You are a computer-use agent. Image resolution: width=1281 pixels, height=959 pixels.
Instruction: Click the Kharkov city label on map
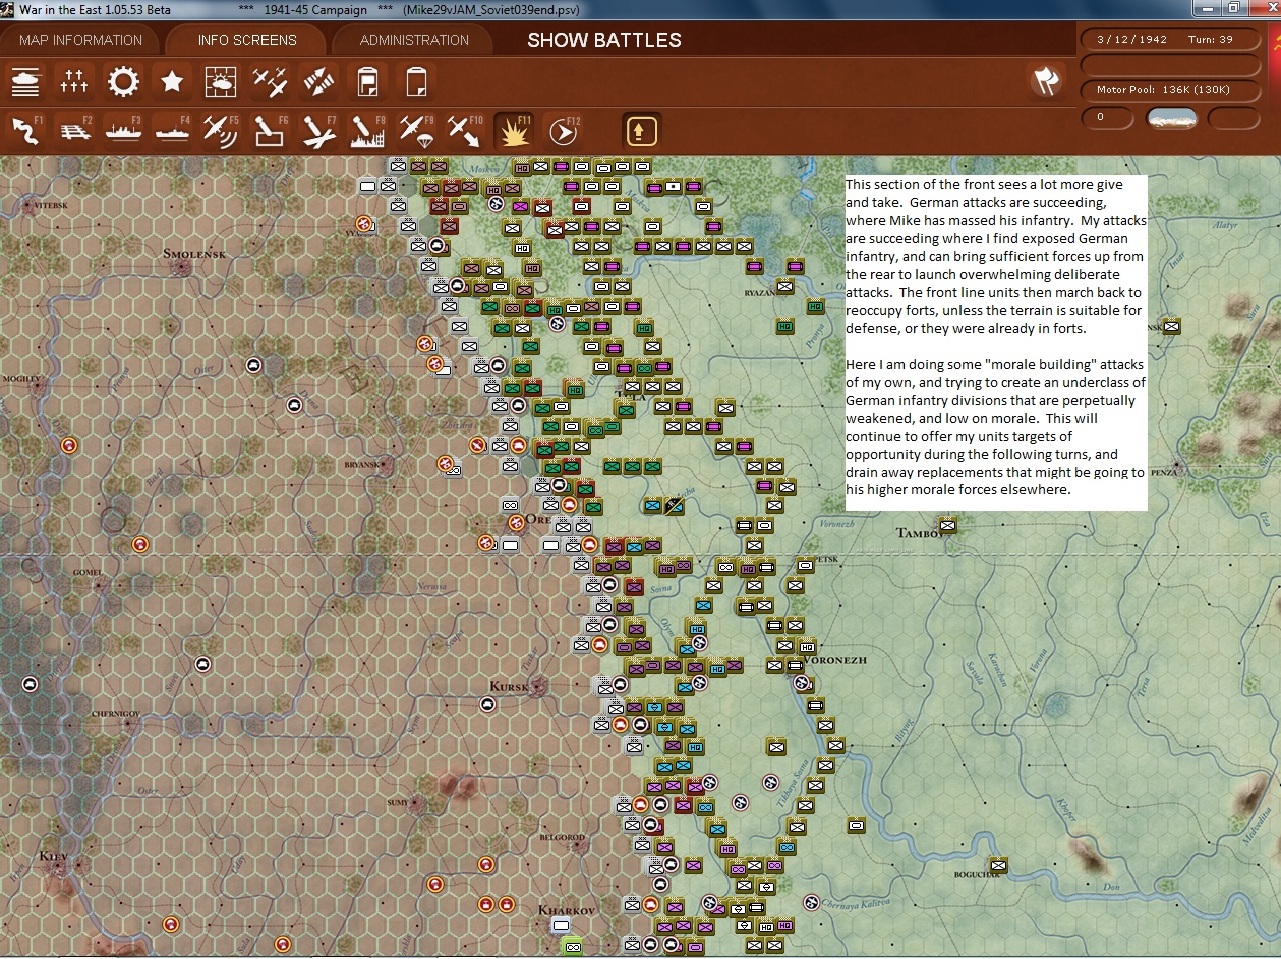566,910
